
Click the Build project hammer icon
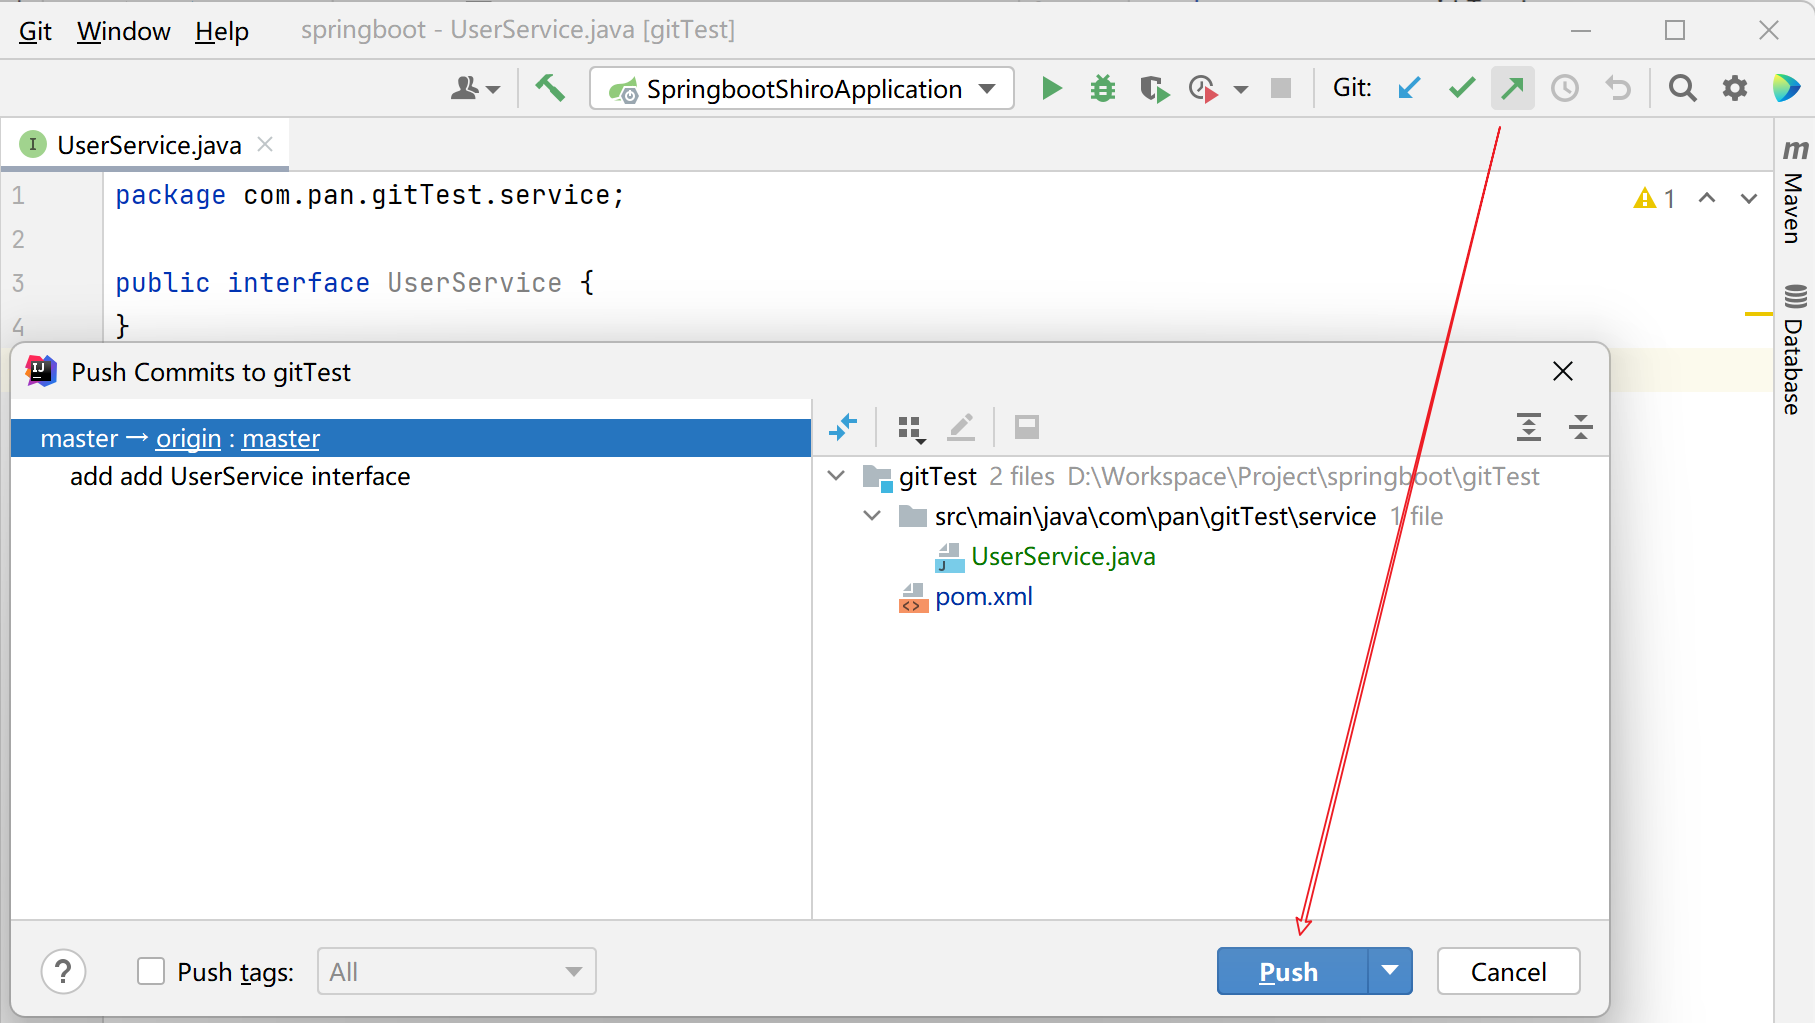(549, 89)
